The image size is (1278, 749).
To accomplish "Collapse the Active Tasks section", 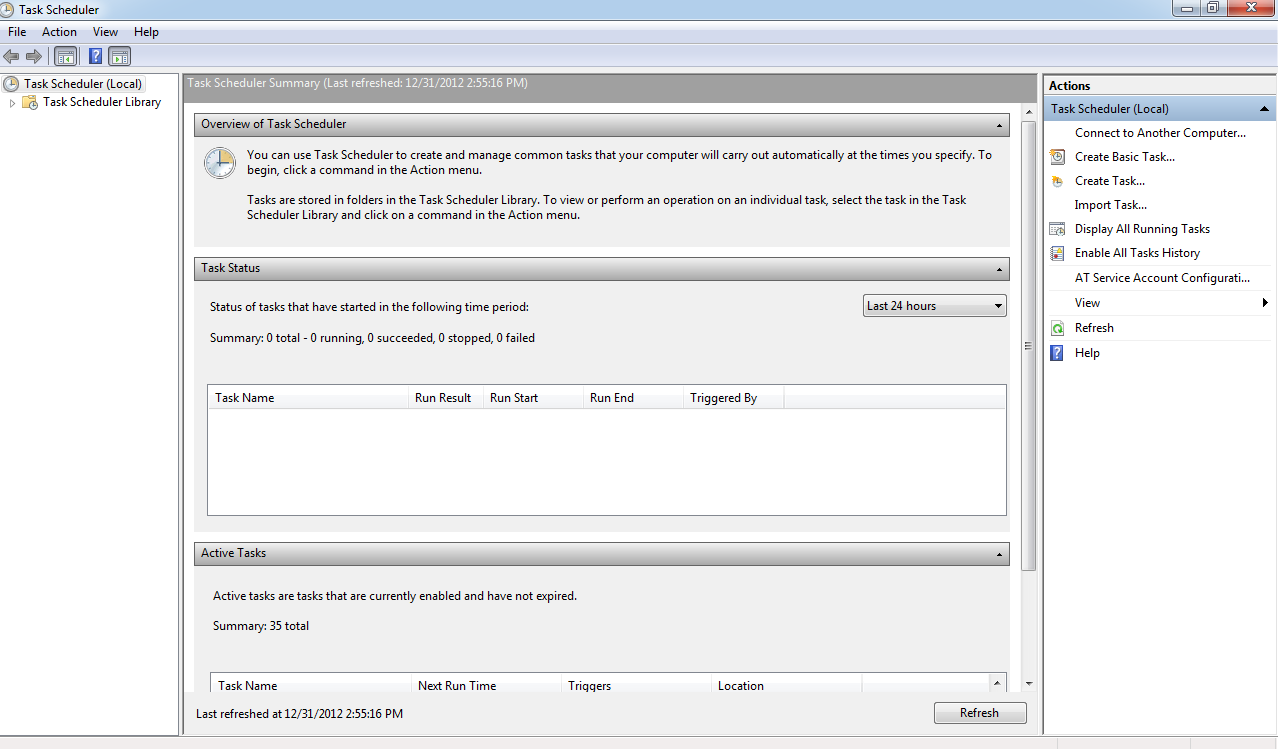I will click(999, 554).
